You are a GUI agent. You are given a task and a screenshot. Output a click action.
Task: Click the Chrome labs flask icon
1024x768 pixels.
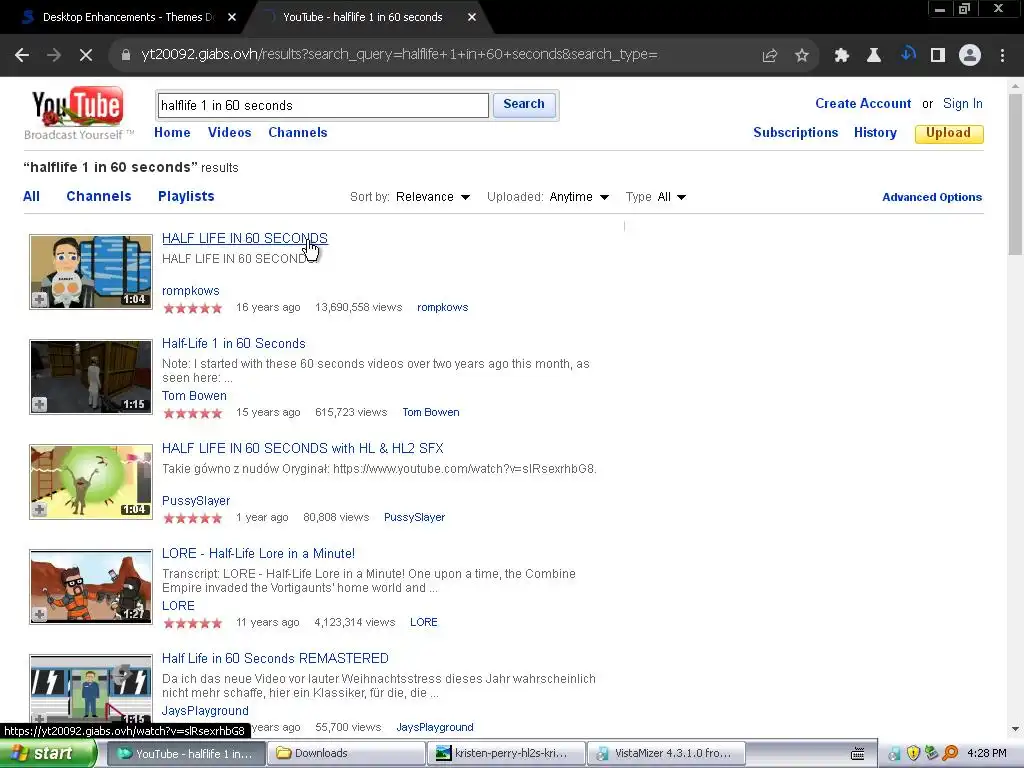click(x=874, y=56)
